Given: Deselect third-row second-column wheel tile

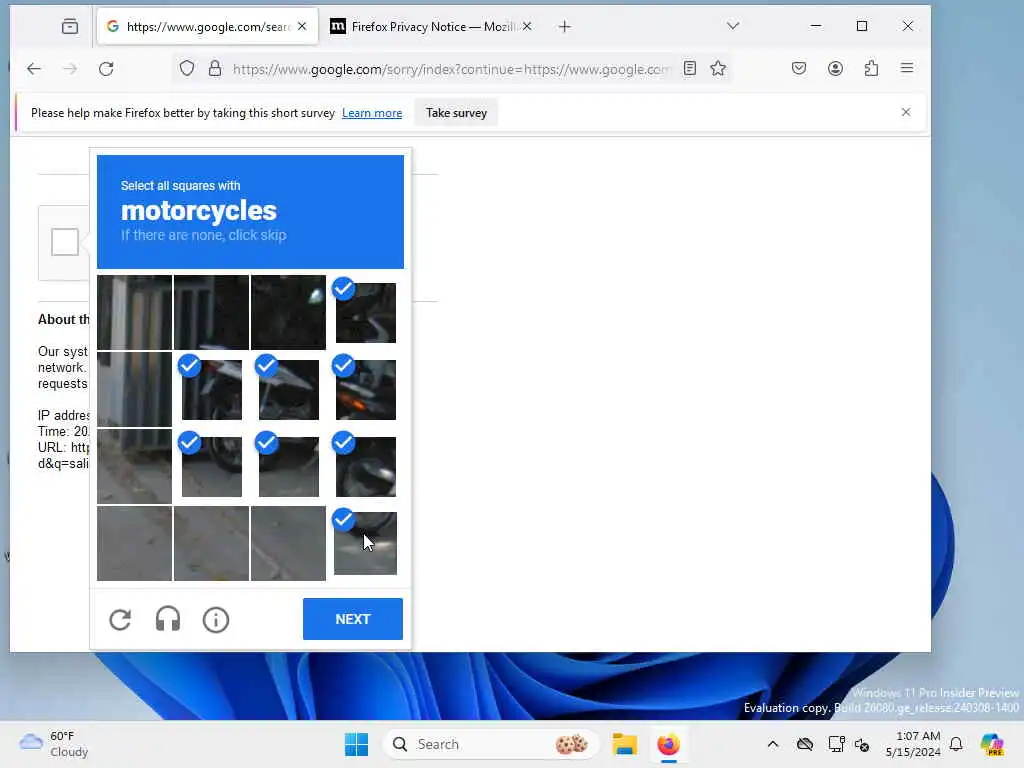Looking at the screenshot, I should tap(212, 466).
